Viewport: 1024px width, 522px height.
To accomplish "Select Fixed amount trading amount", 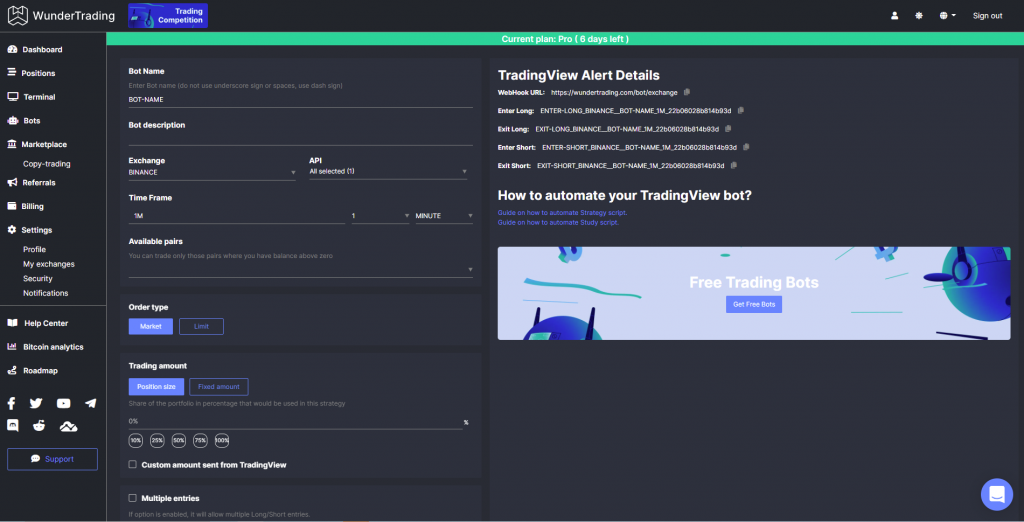I will point(219,387).
